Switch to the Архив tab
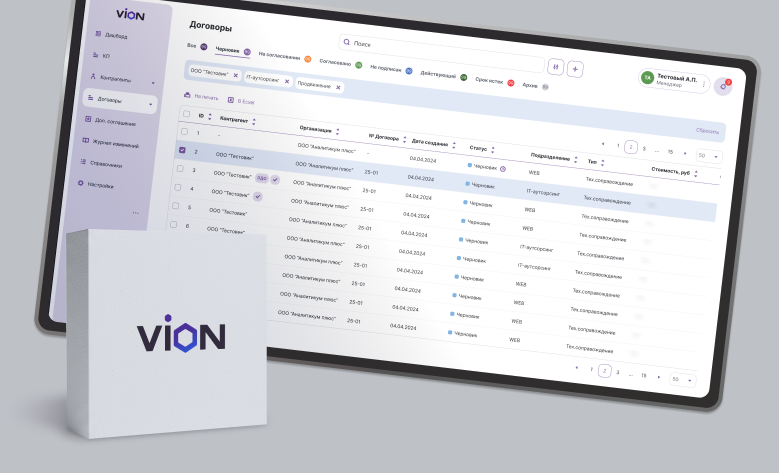Viewport: 779px width, 473px height. 535,85
